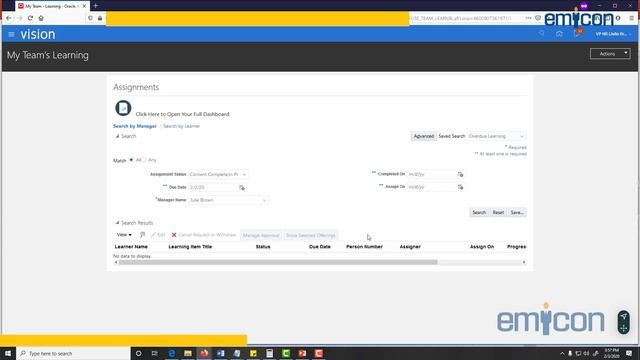The height and width of the screenshot is (360, 640).
Task: Switch to Search by Manager tab
Action: point(135,126)
